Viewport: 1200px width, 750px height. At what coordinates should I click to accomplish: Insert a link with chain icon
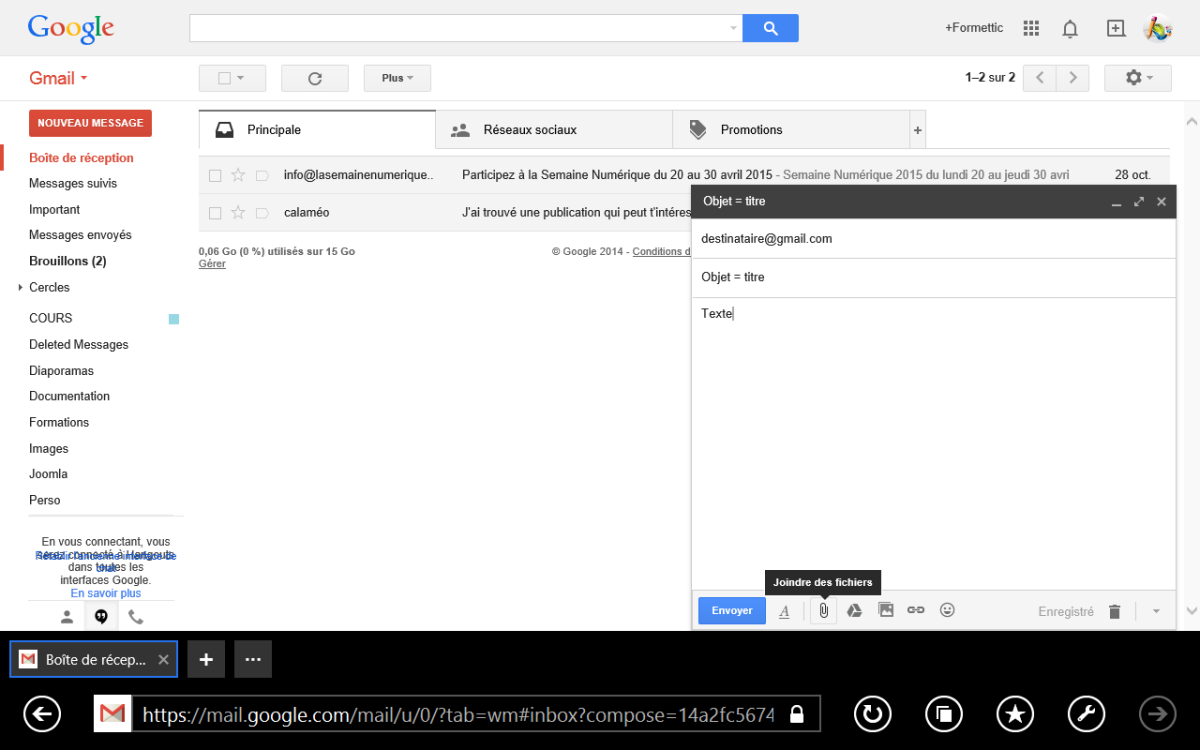click(x=915, y=610)
